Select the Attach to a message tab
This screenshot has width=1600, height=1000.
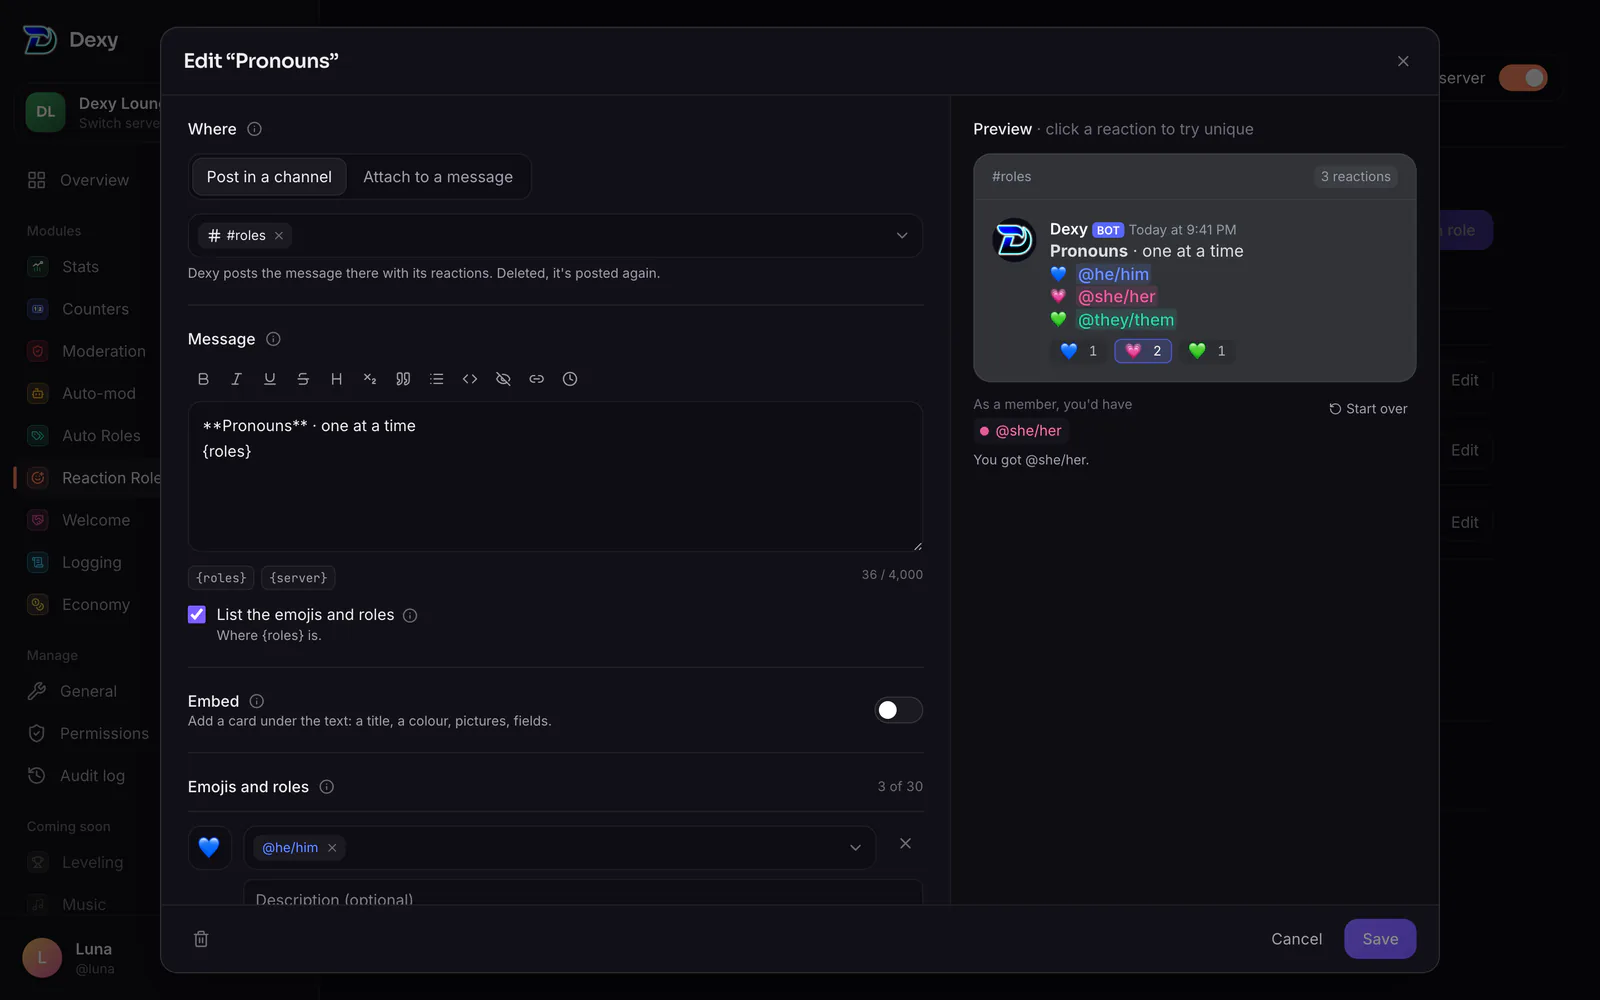(438, 177)
